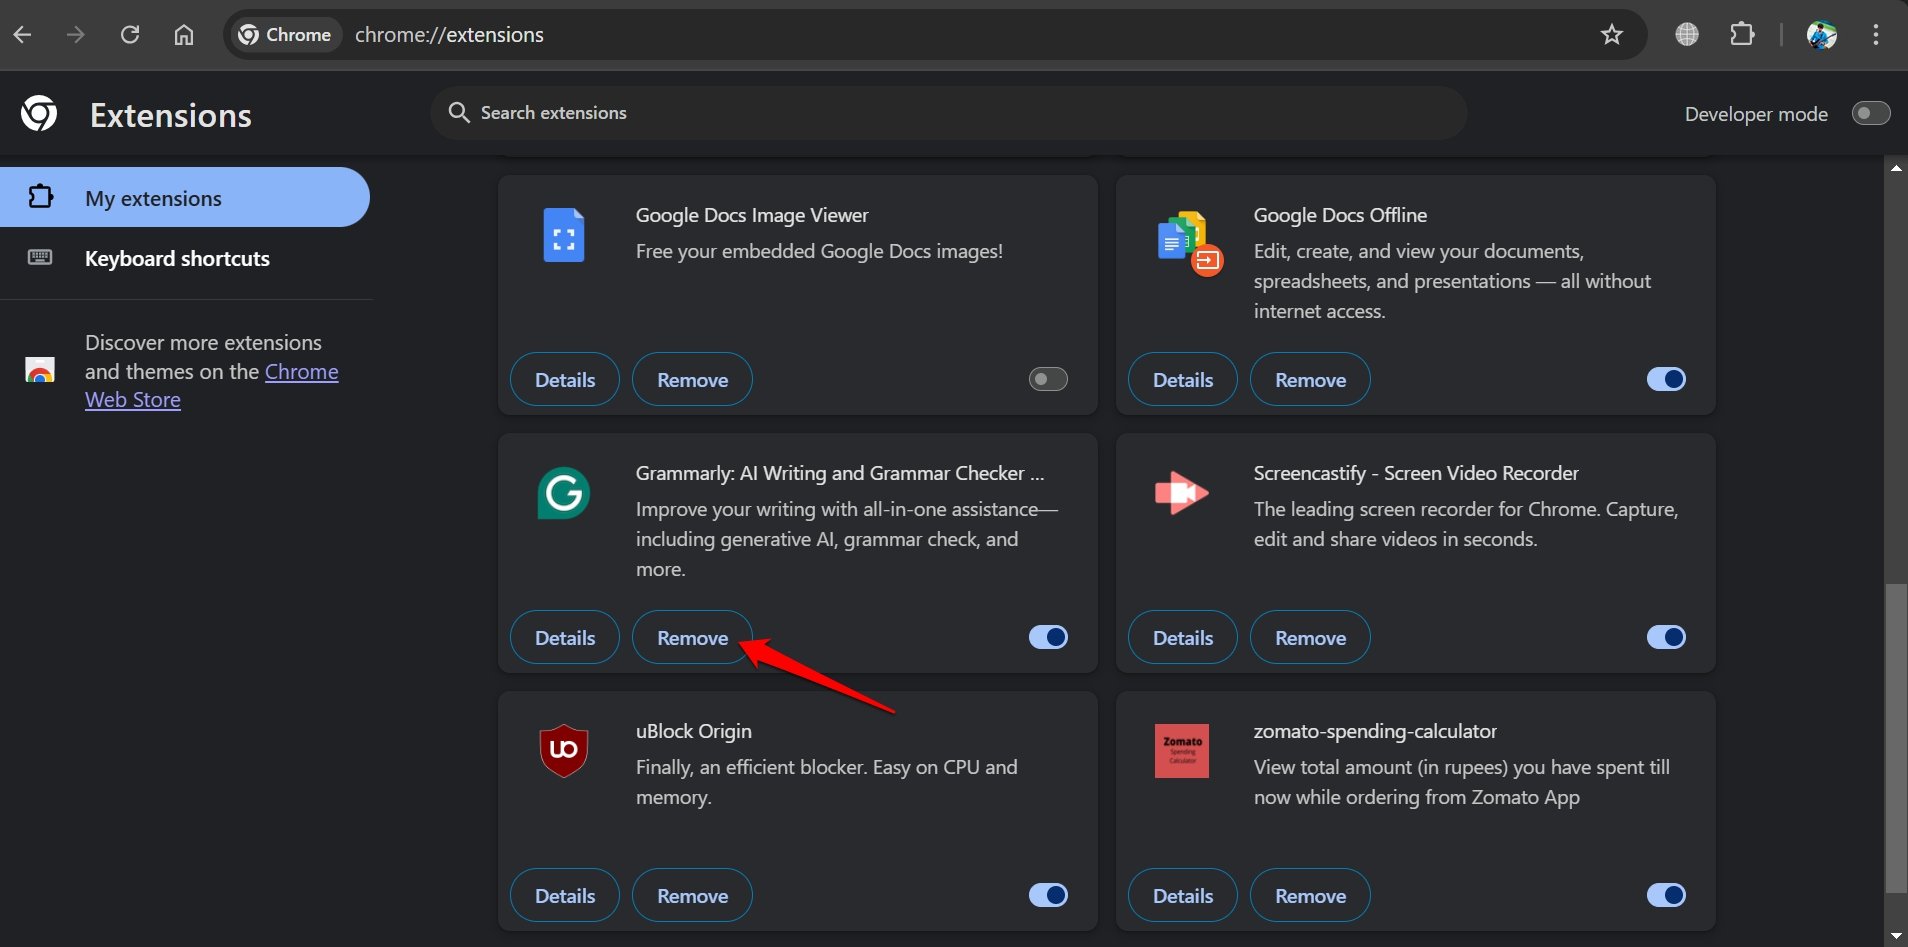
Task: Open Chrome three-dot menu
Action: (1876, 35)
